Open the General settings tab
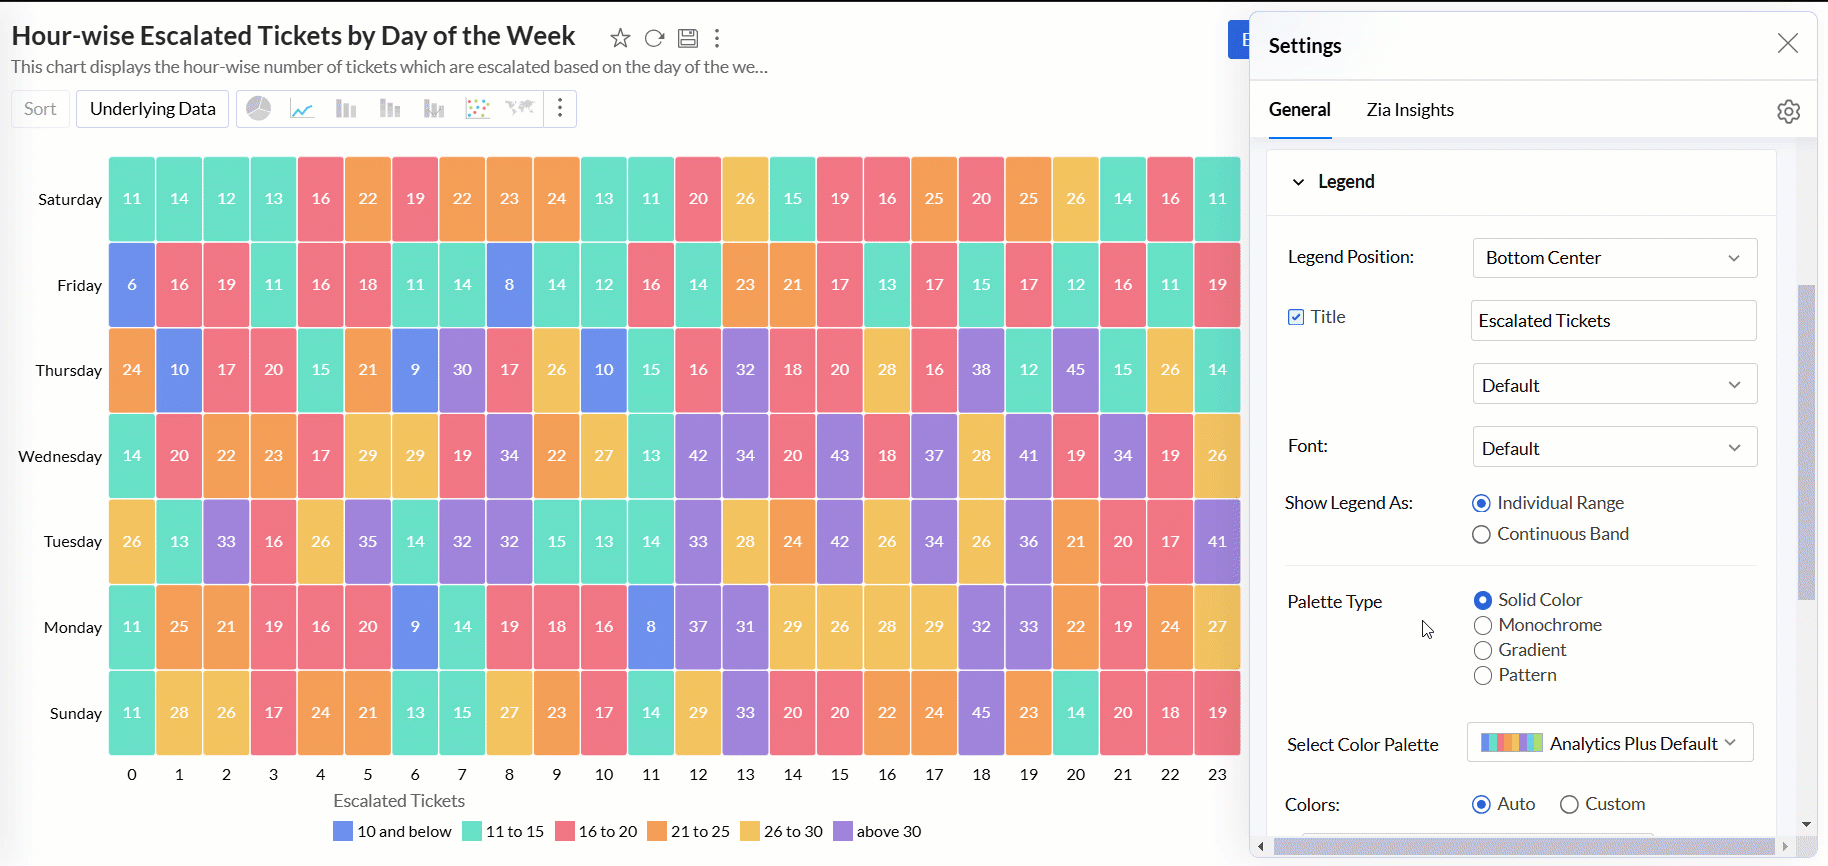Screen dimensions: 1828x866 click(1299, 110)
